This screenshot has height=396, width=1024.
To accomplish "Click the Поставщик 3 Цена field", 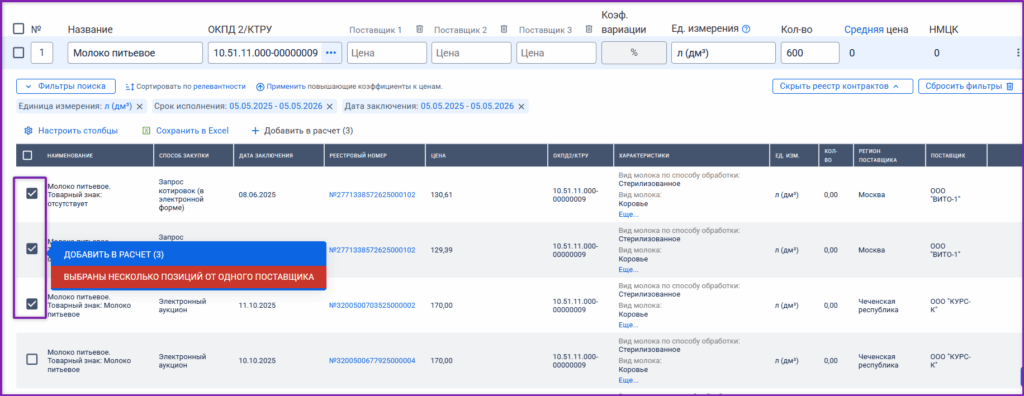I will coord(556,53).
